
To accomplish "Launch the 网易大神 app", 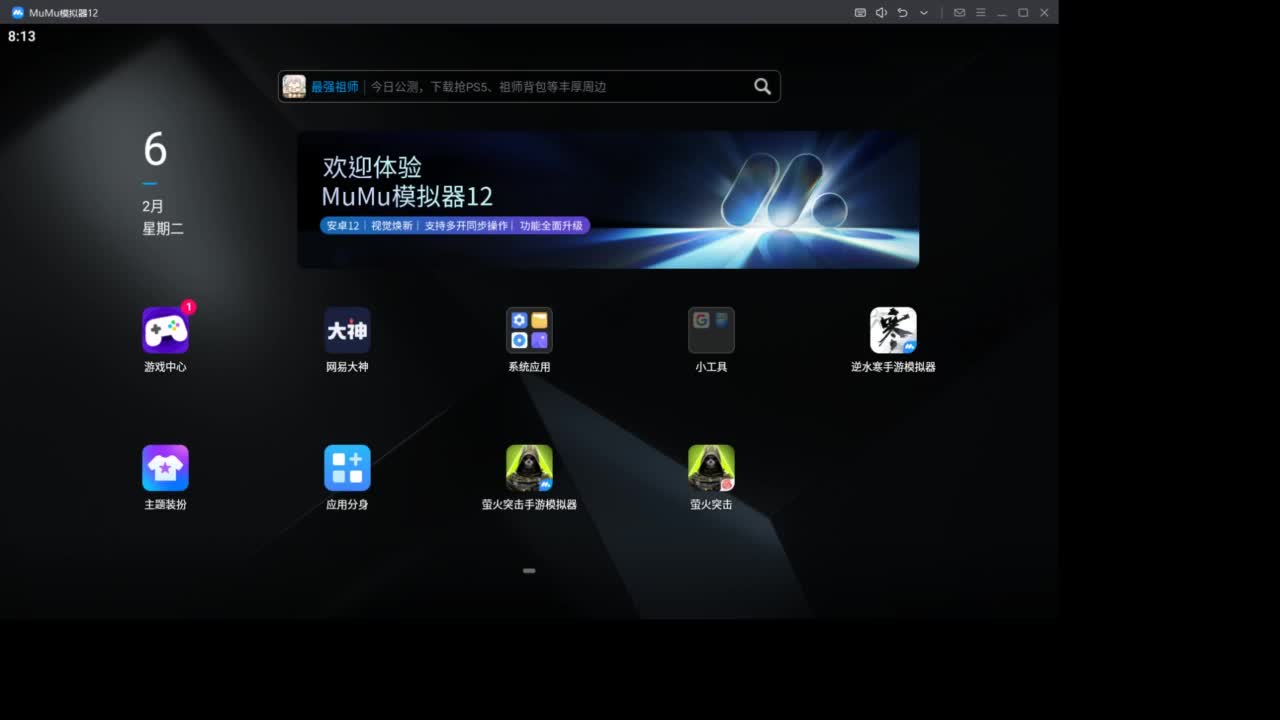I will point(347,330).
